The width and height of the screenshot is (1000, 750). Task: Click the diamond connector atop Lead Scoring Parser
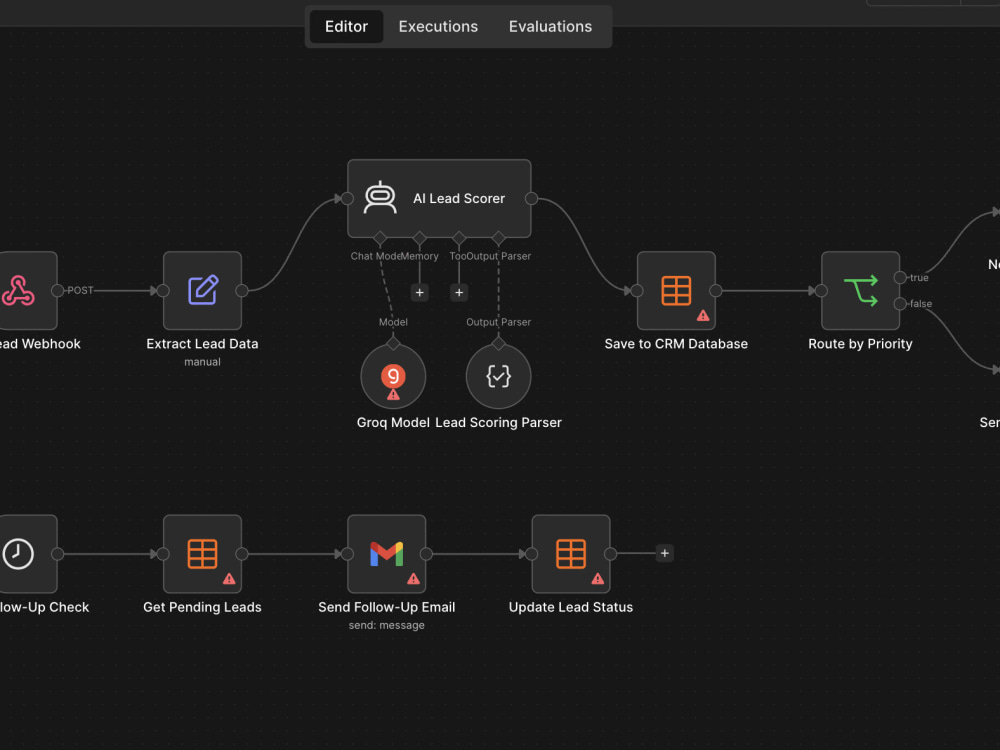[x=498, y=344]
